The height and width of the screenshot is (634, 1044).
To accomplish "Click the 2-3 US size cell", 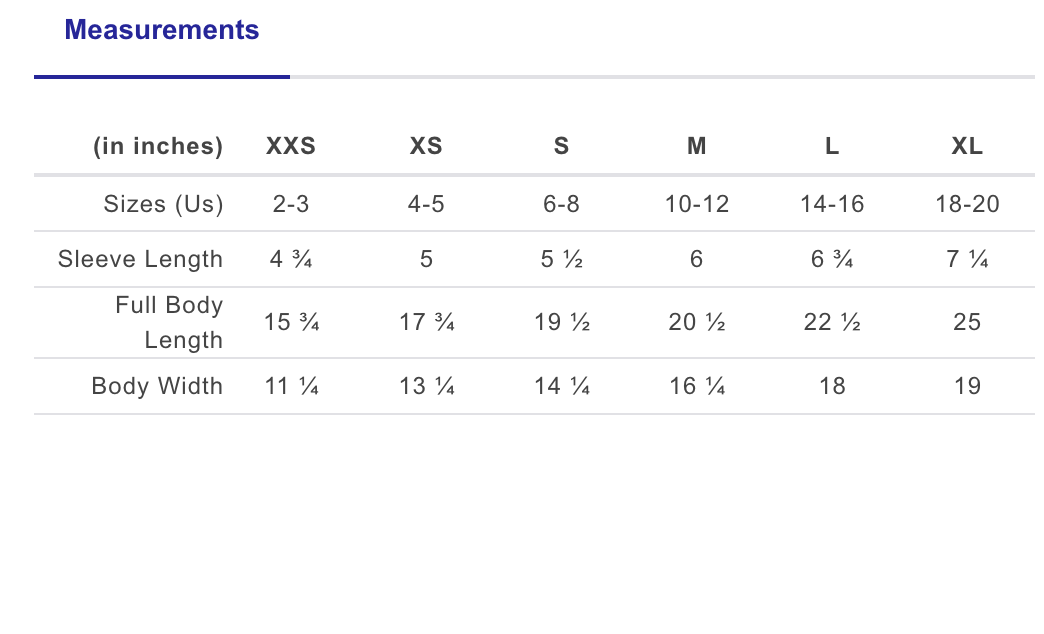I will click(291, 205).
